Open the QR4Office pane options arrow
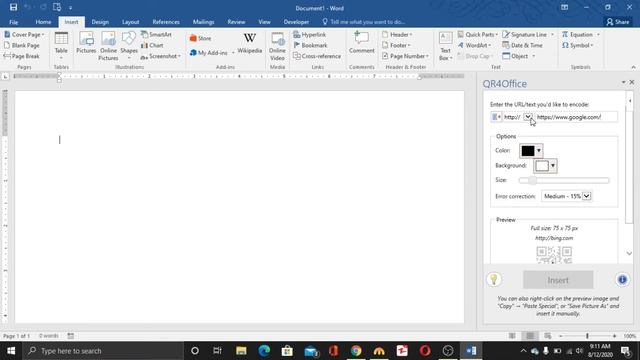640x360 pixels. [x=623, y=82]
